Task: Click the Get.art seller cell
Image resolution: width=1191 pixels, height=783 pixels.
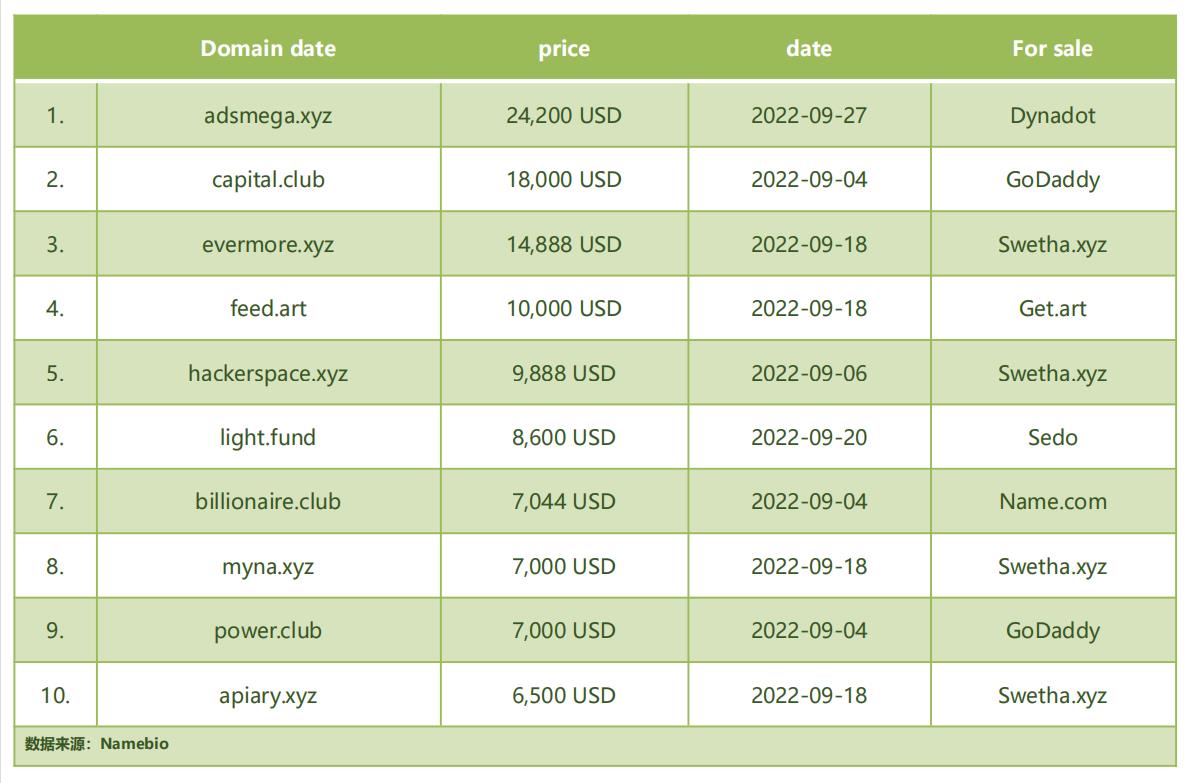Action: [1052, 308]
